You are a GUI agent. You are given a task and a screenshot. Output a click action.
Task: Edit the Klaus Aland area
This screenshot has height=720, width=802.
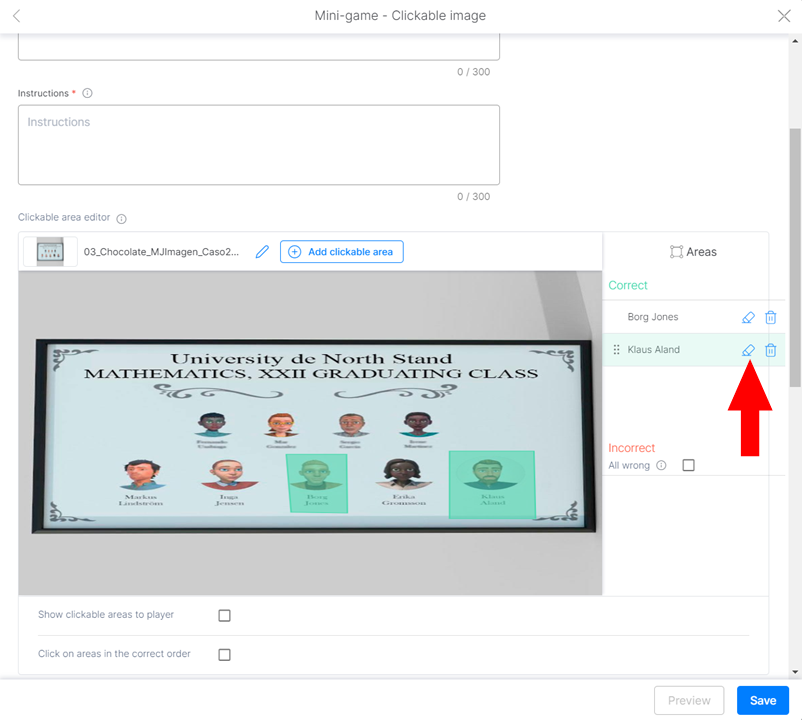tap(748, 350)
